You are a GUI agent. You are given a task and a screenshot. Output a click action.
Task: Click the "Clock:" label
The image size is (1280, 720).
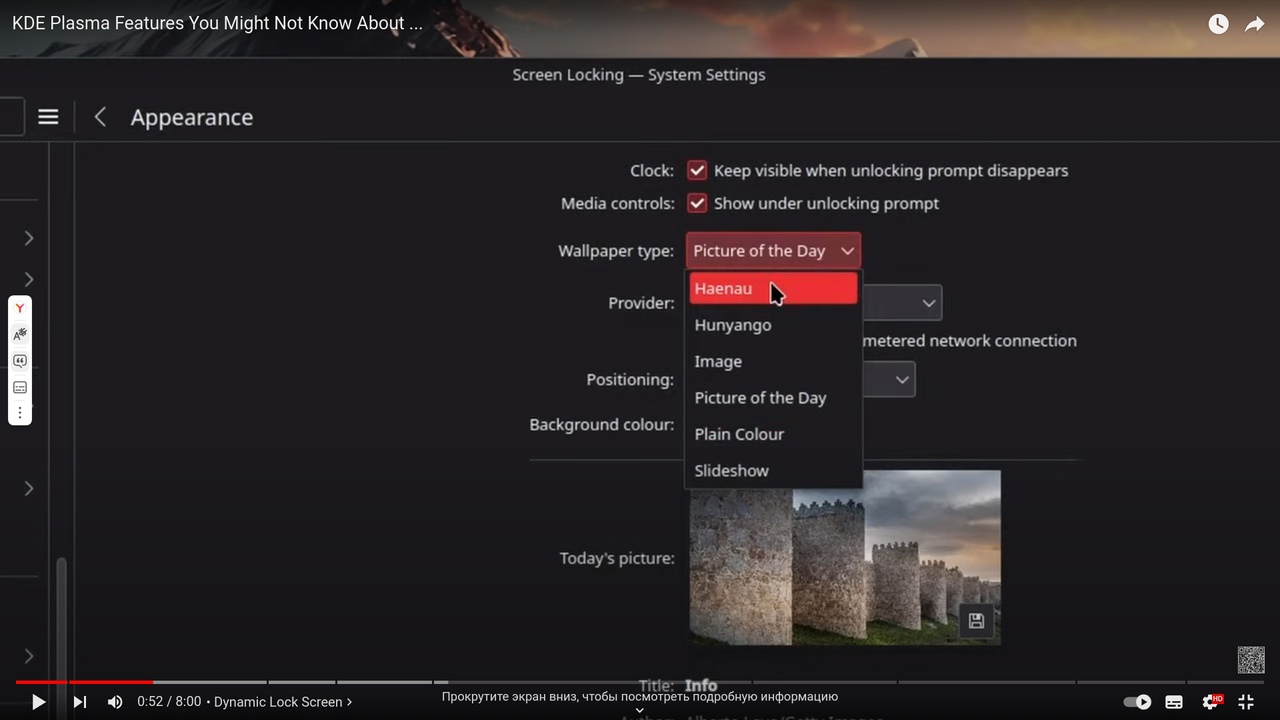[652, 171]
